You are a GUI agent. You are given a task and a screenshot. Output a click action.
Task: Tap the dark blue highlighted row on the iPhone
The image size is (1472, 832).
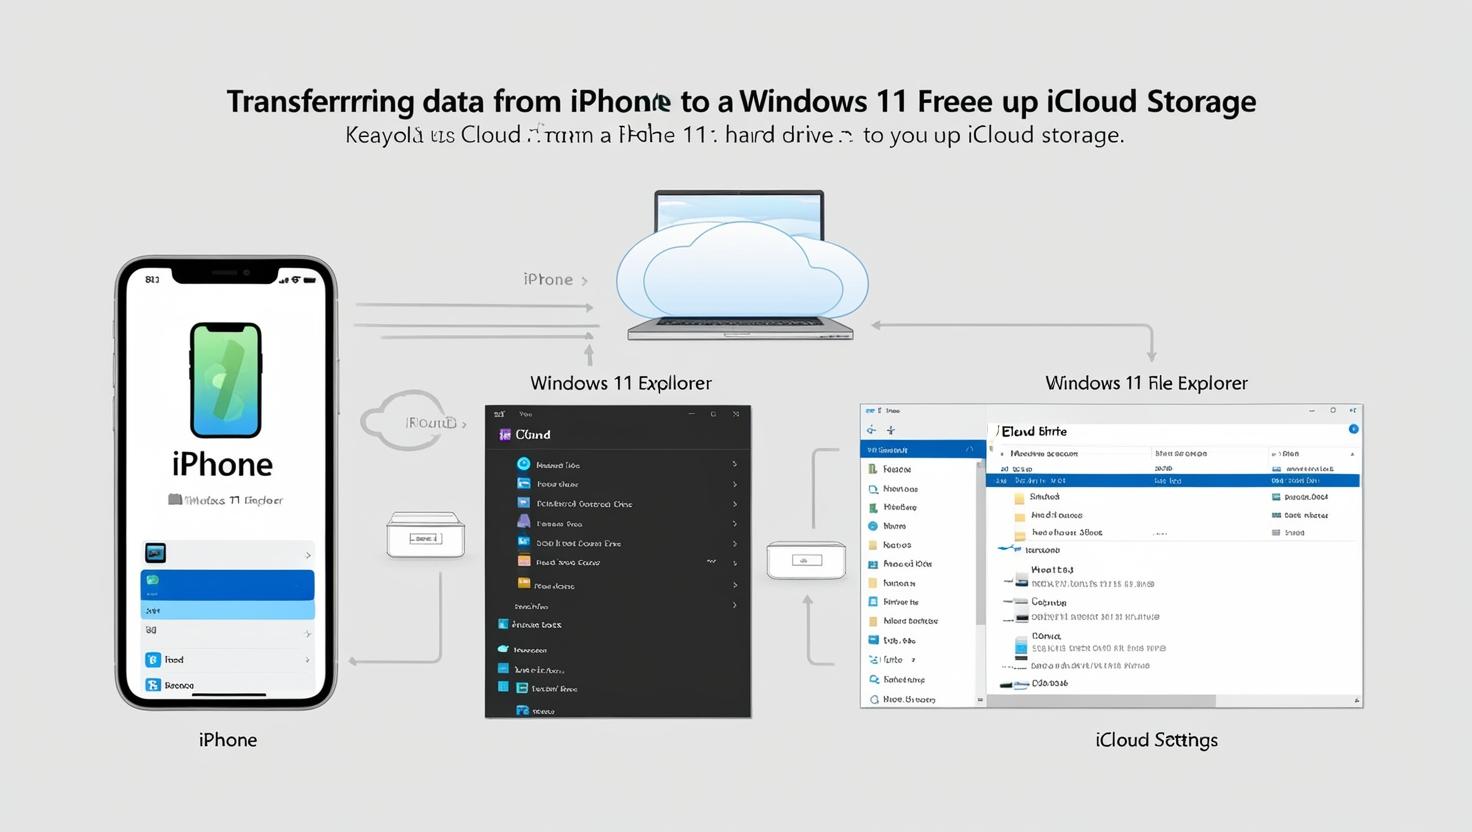coord(227,585)
